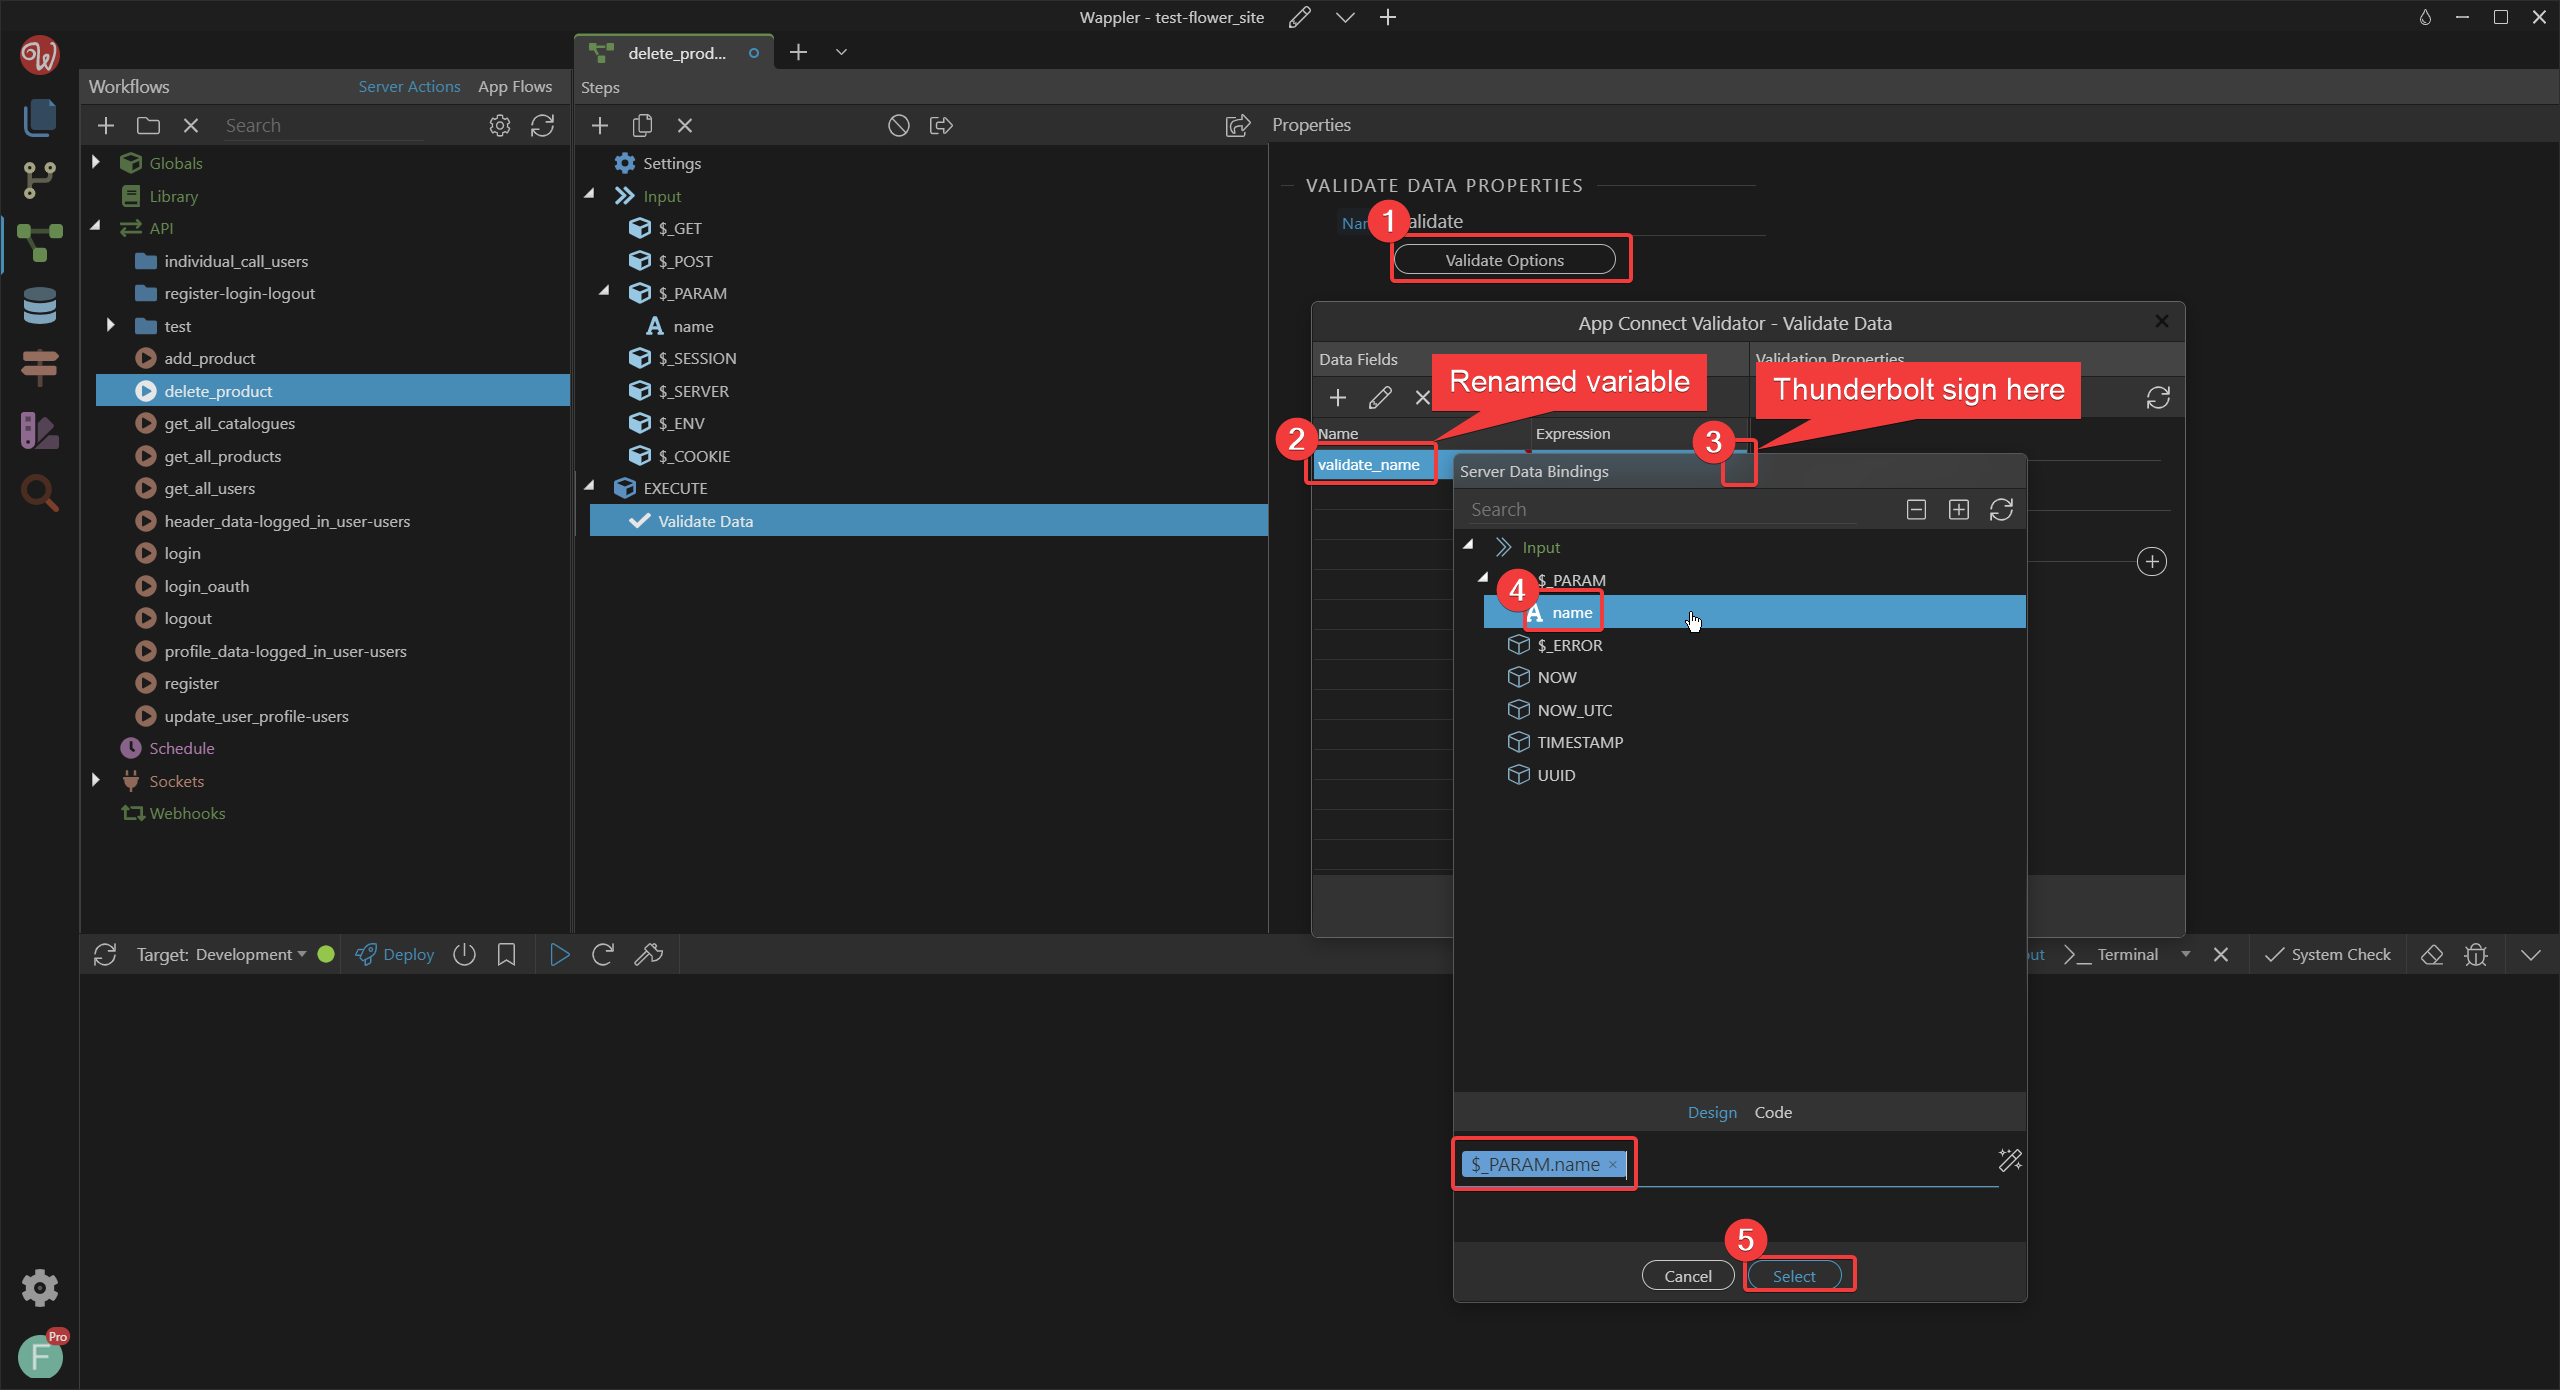Refresh Server Data Bindings tree
Image resolution: width=2560 pixels, height=1390 pixels.
[x=2001, y=510]
